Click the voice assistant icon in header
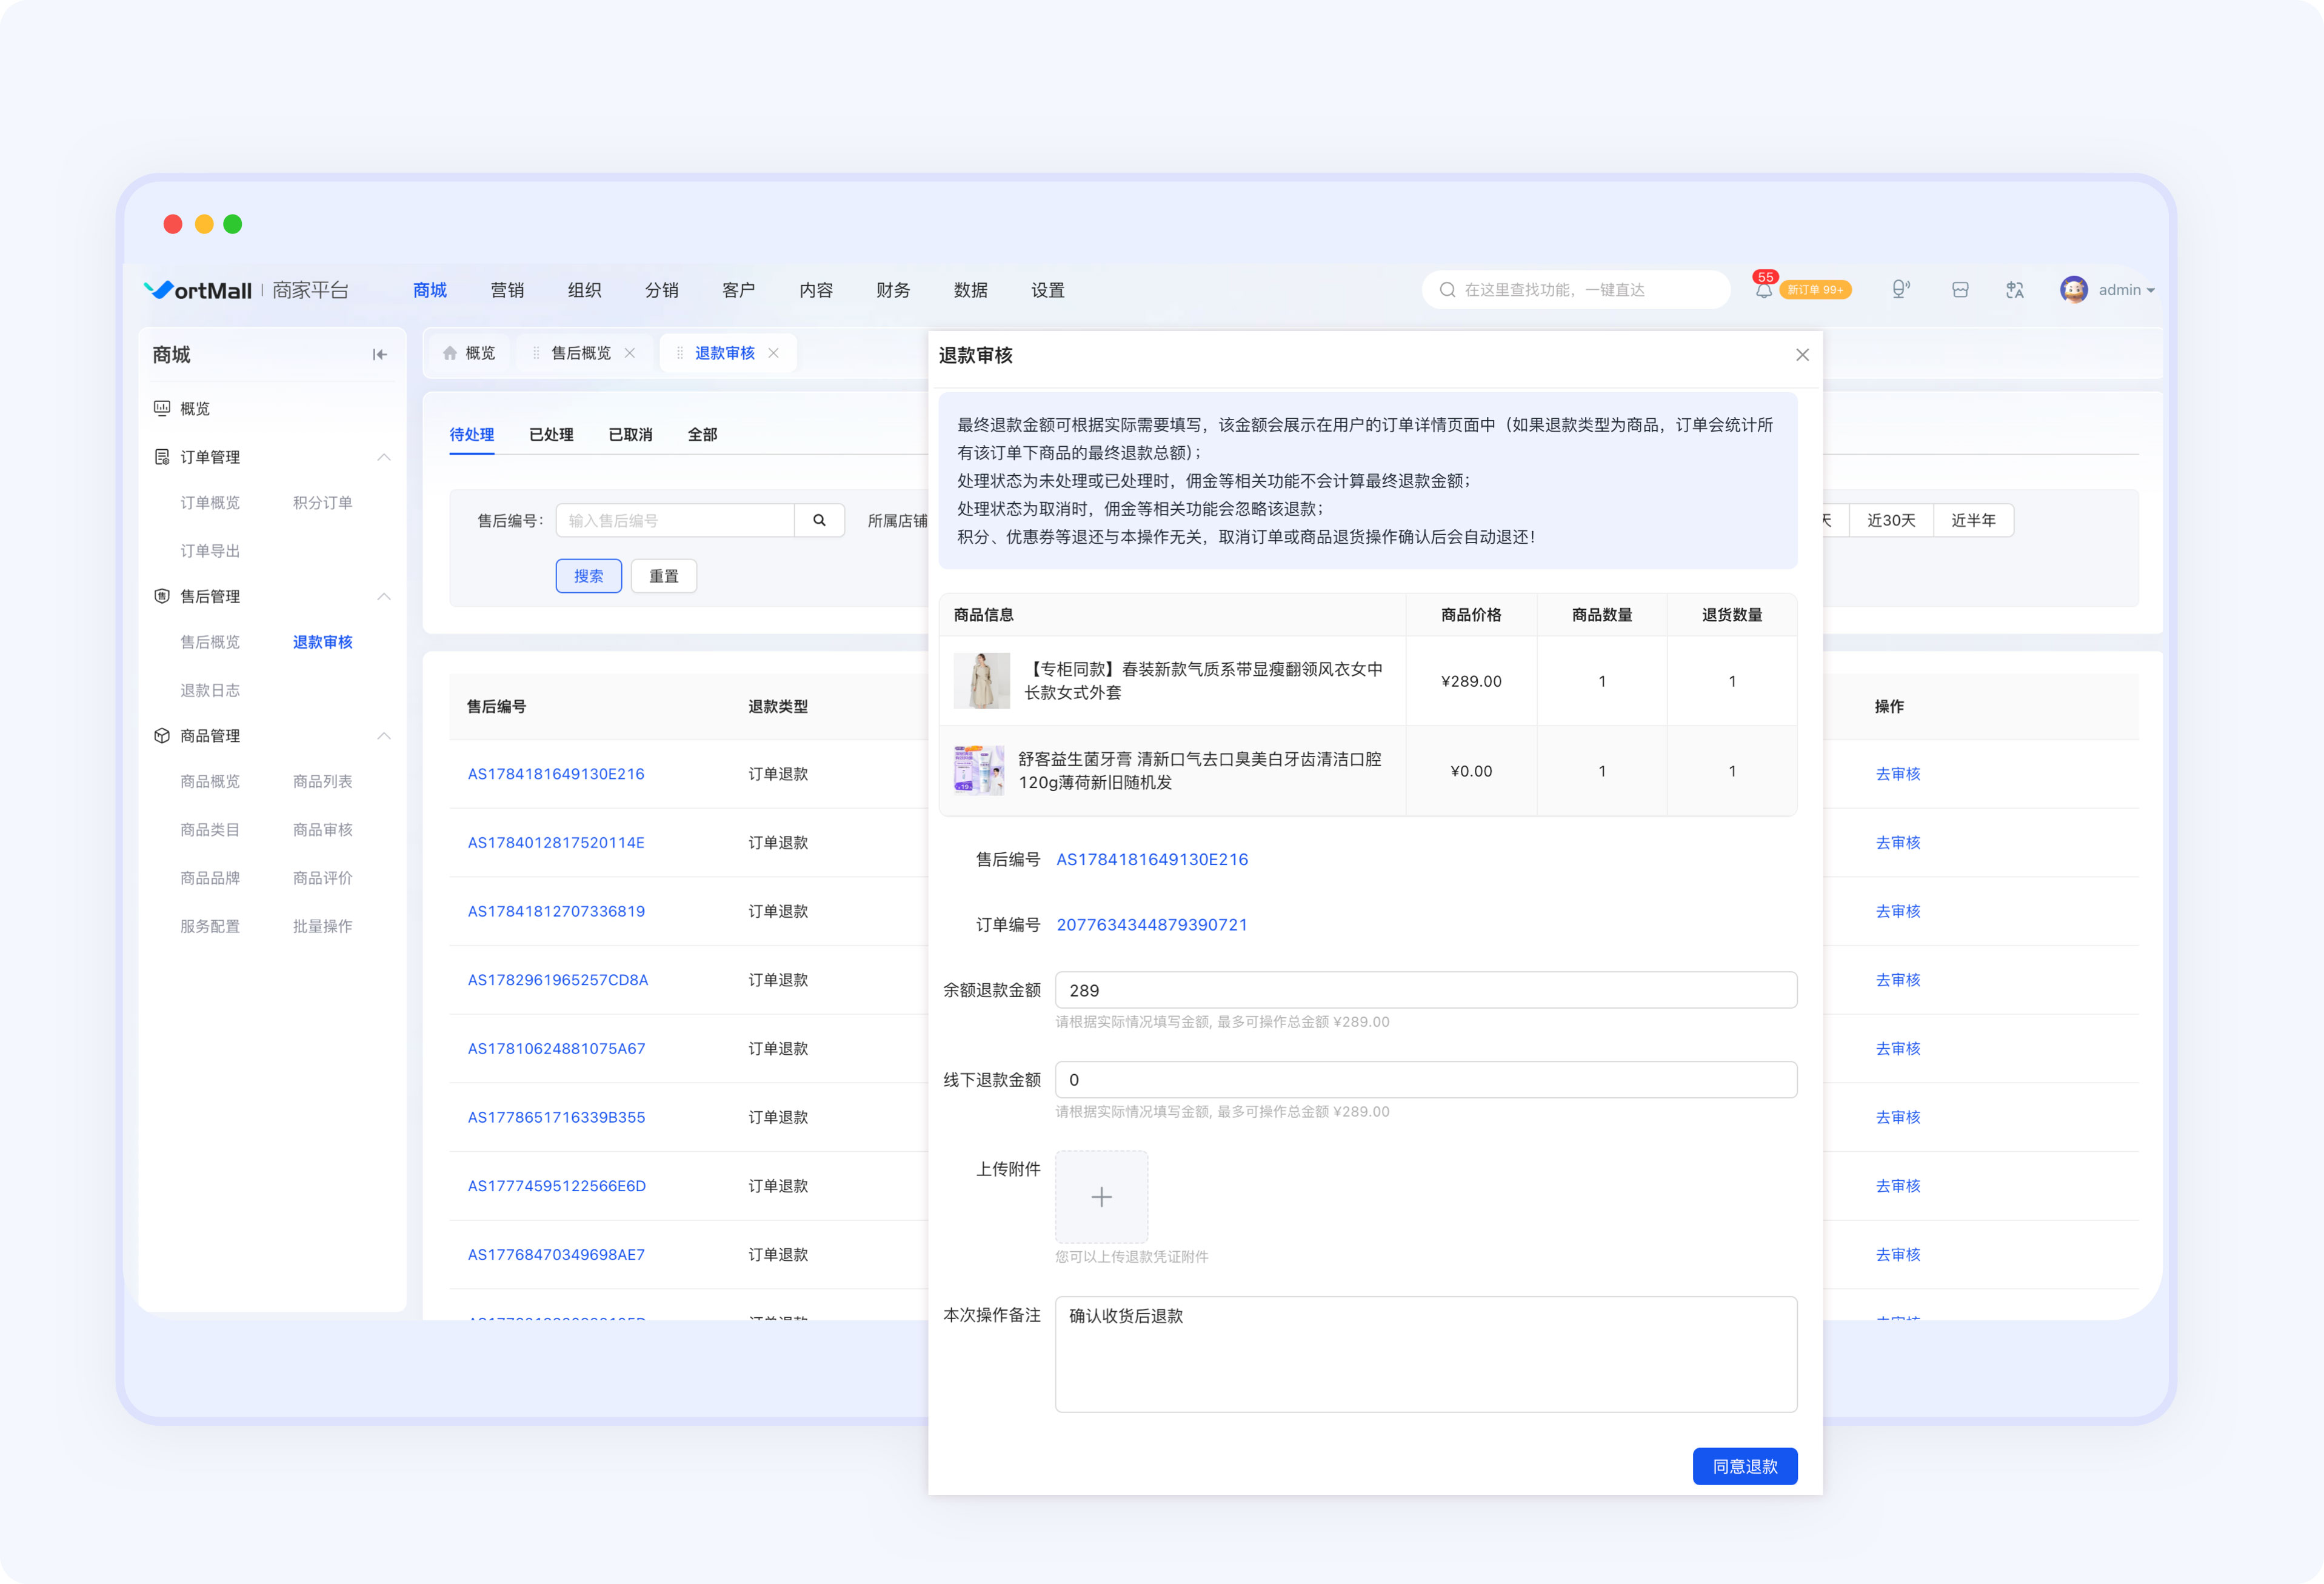2324x1584 pixels. pyautogui.click(x=1900, y=290)
